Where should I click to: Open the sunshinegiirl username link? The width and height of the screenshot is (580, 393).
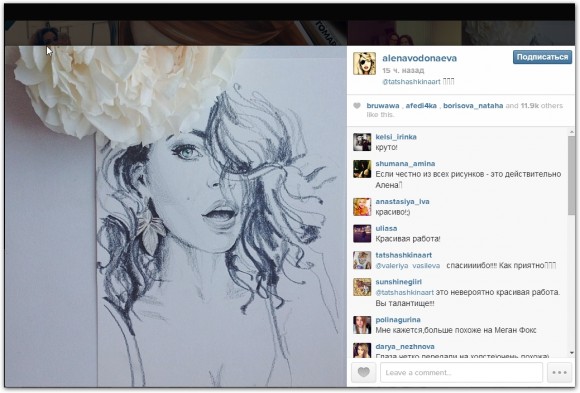(x=398, y=282)
